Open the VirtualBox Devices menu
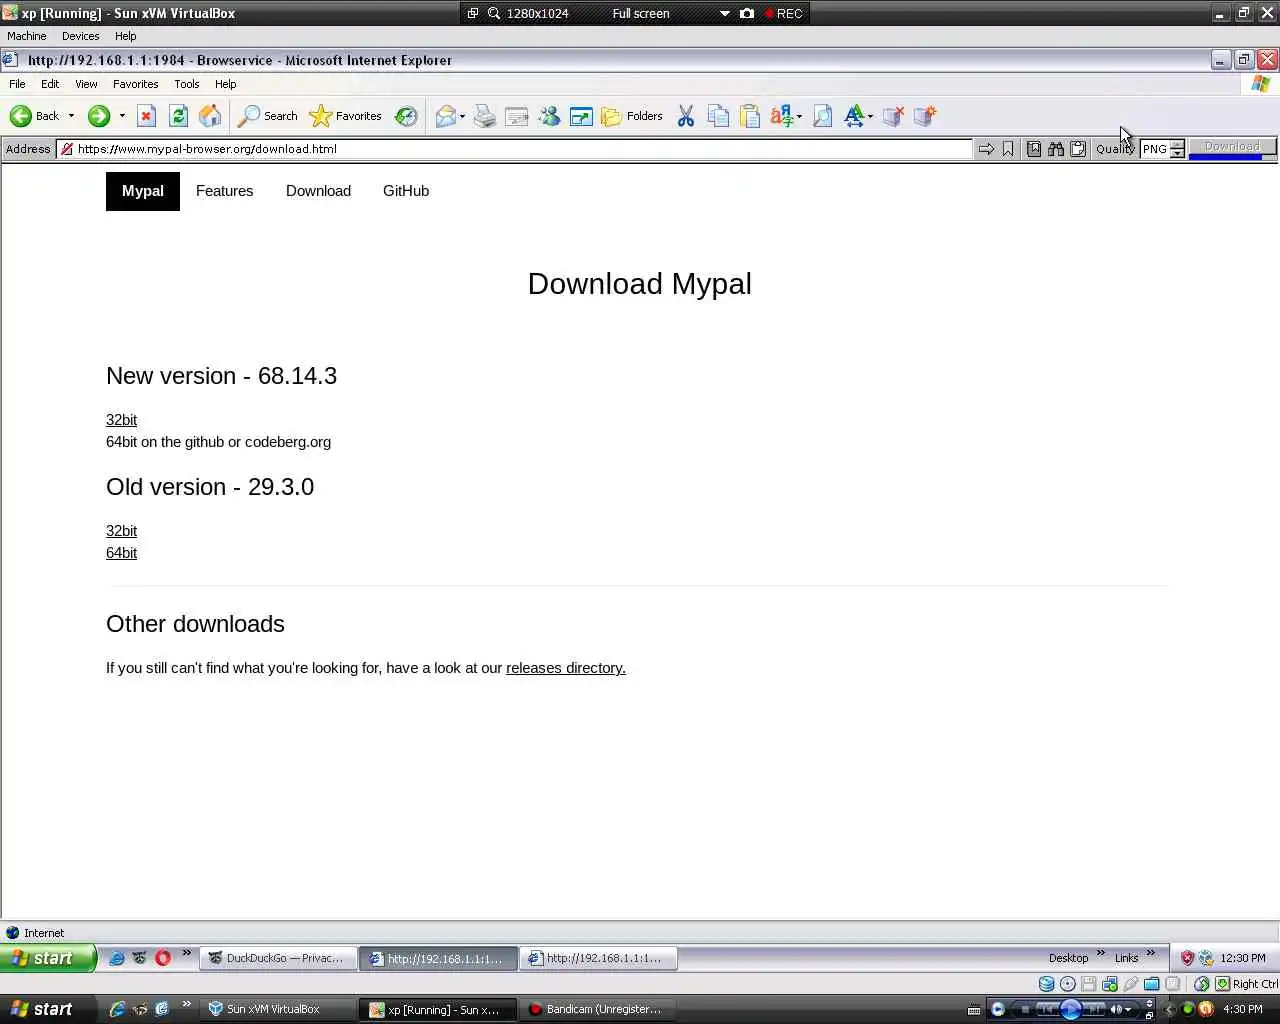 click(x=80, y=36)
